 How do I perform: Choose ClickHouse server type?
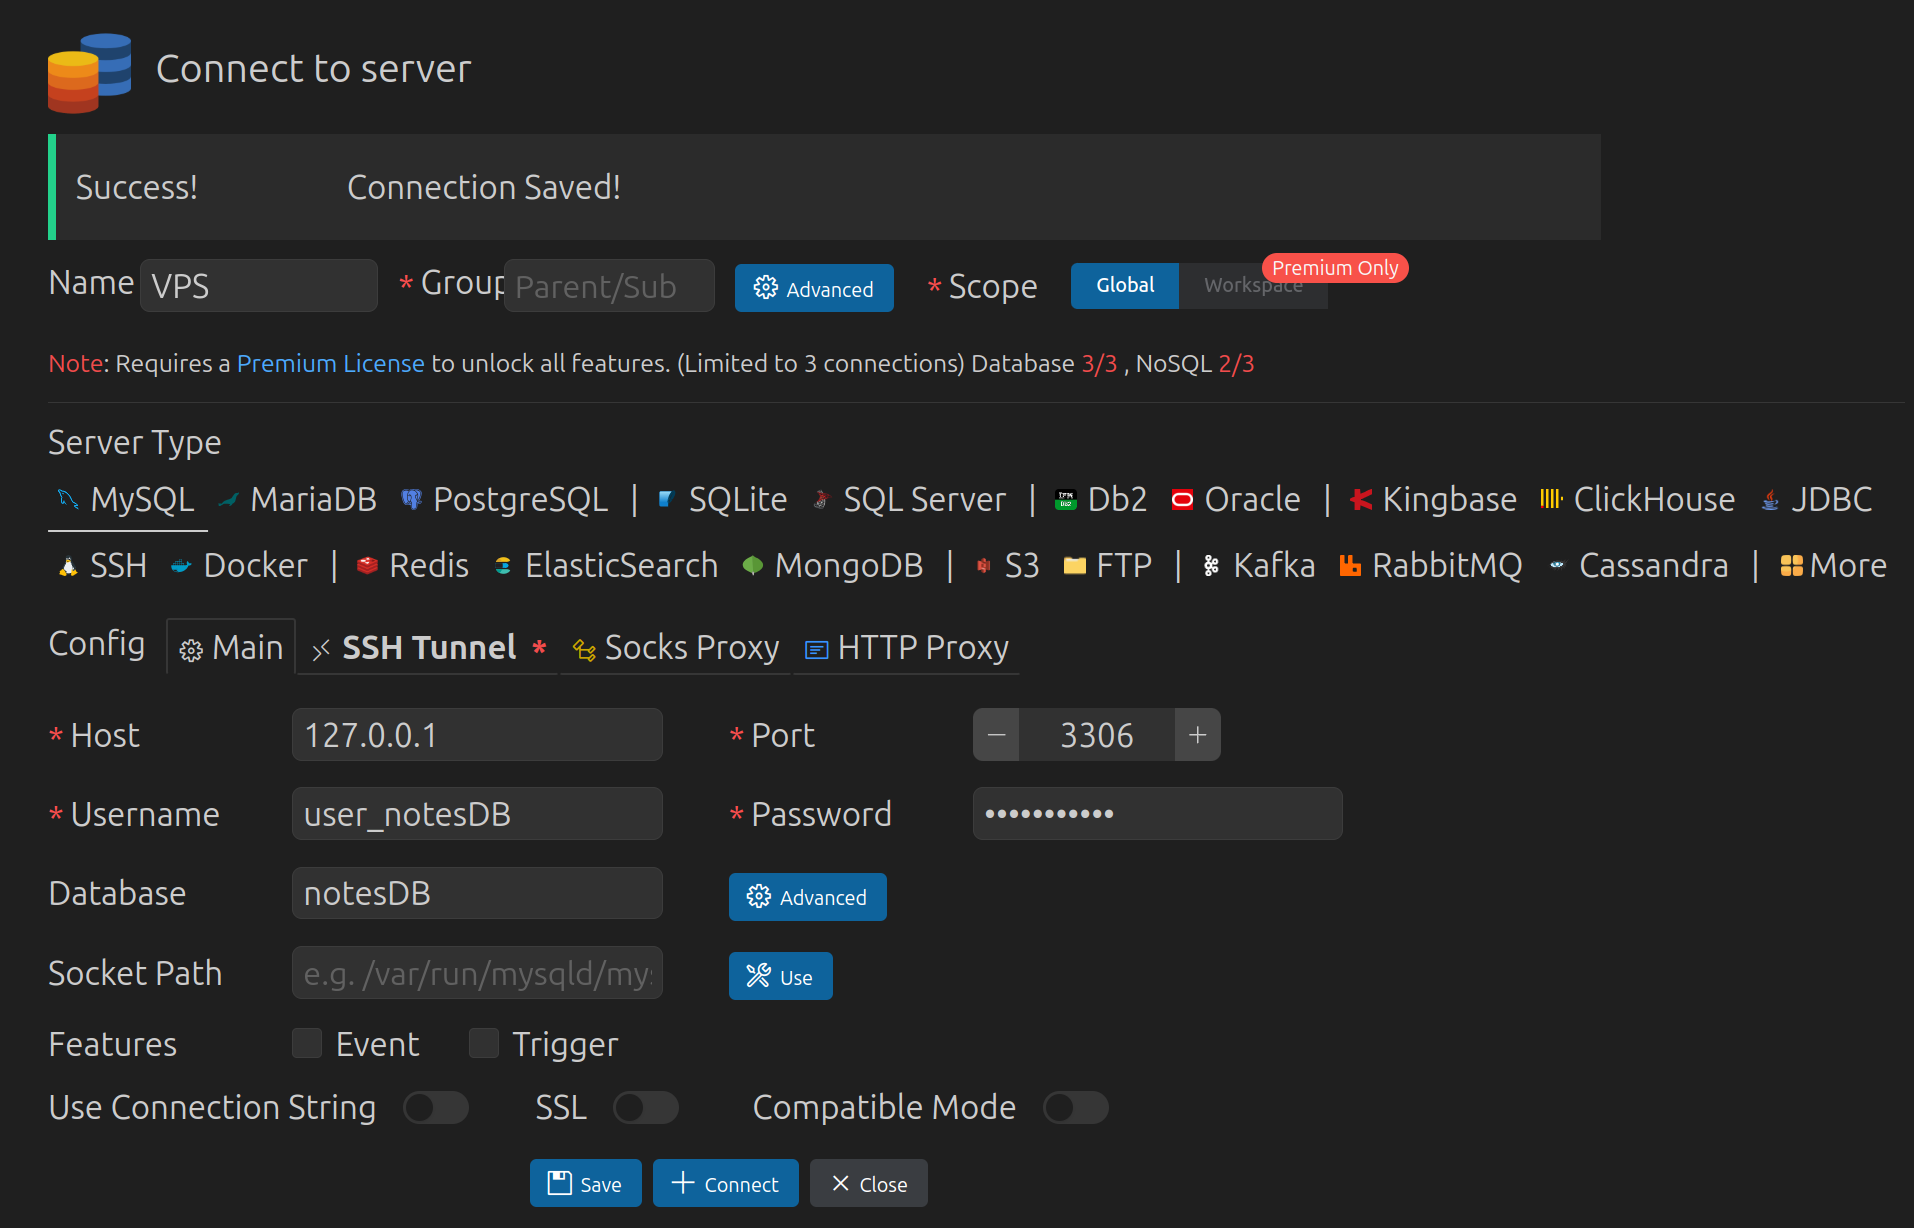click(x=1637, y=499)
